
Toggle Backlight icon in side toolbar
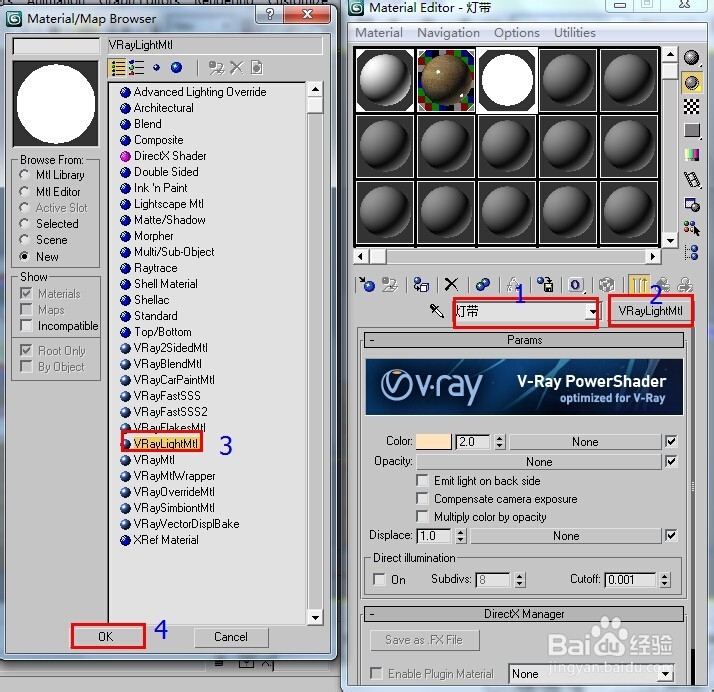tap(691, 83)
